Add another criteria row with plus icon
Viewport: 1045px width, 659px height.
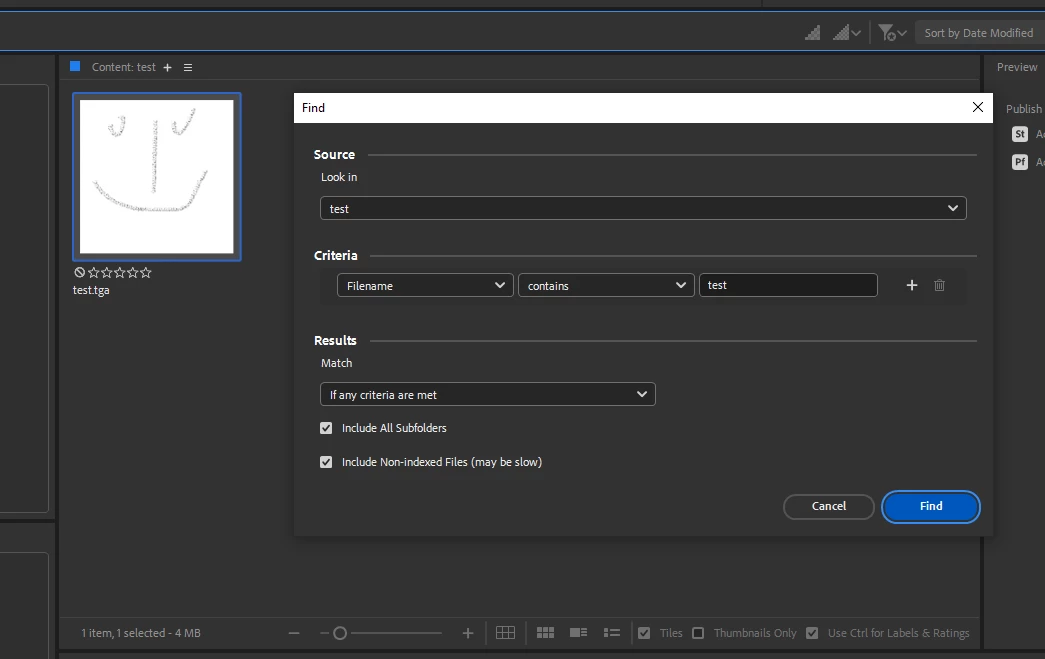tap(912, 285)
